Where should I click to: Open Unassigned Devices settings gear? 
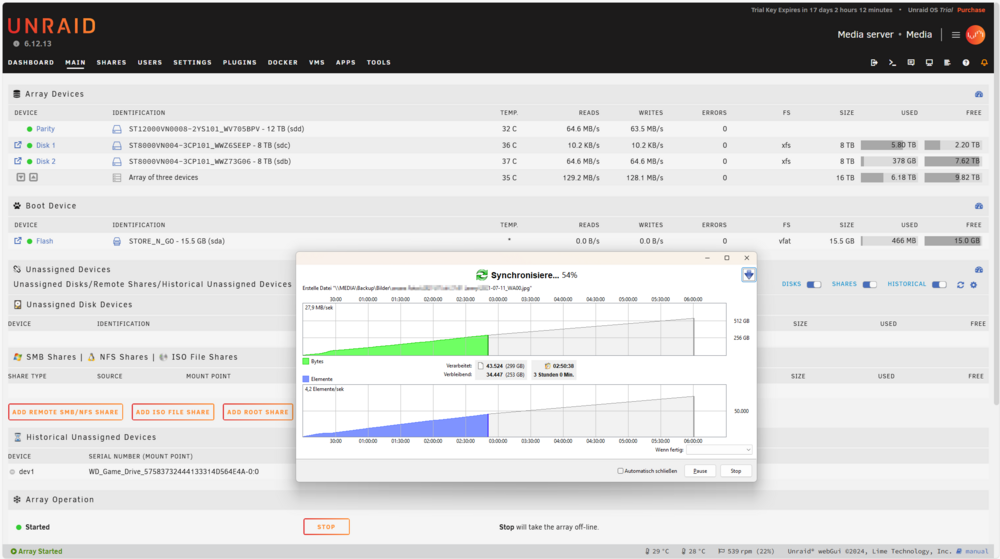click(x=974, y=285)
